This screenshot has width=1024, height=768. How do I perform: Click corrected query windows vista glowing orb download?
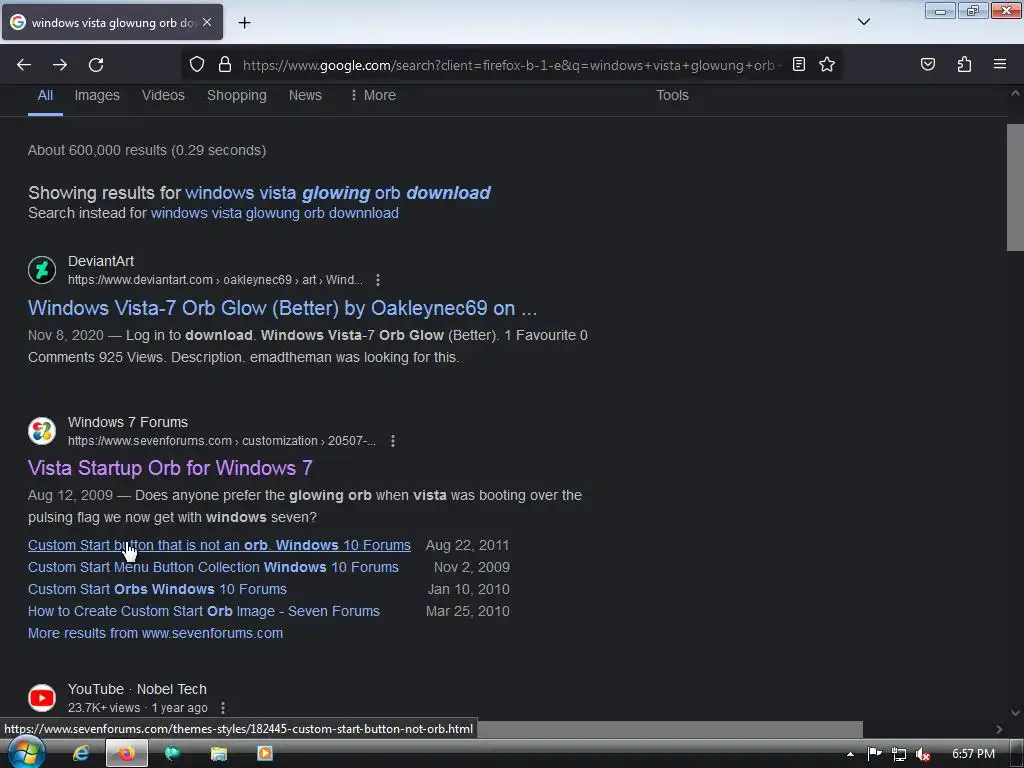point(338,193)
